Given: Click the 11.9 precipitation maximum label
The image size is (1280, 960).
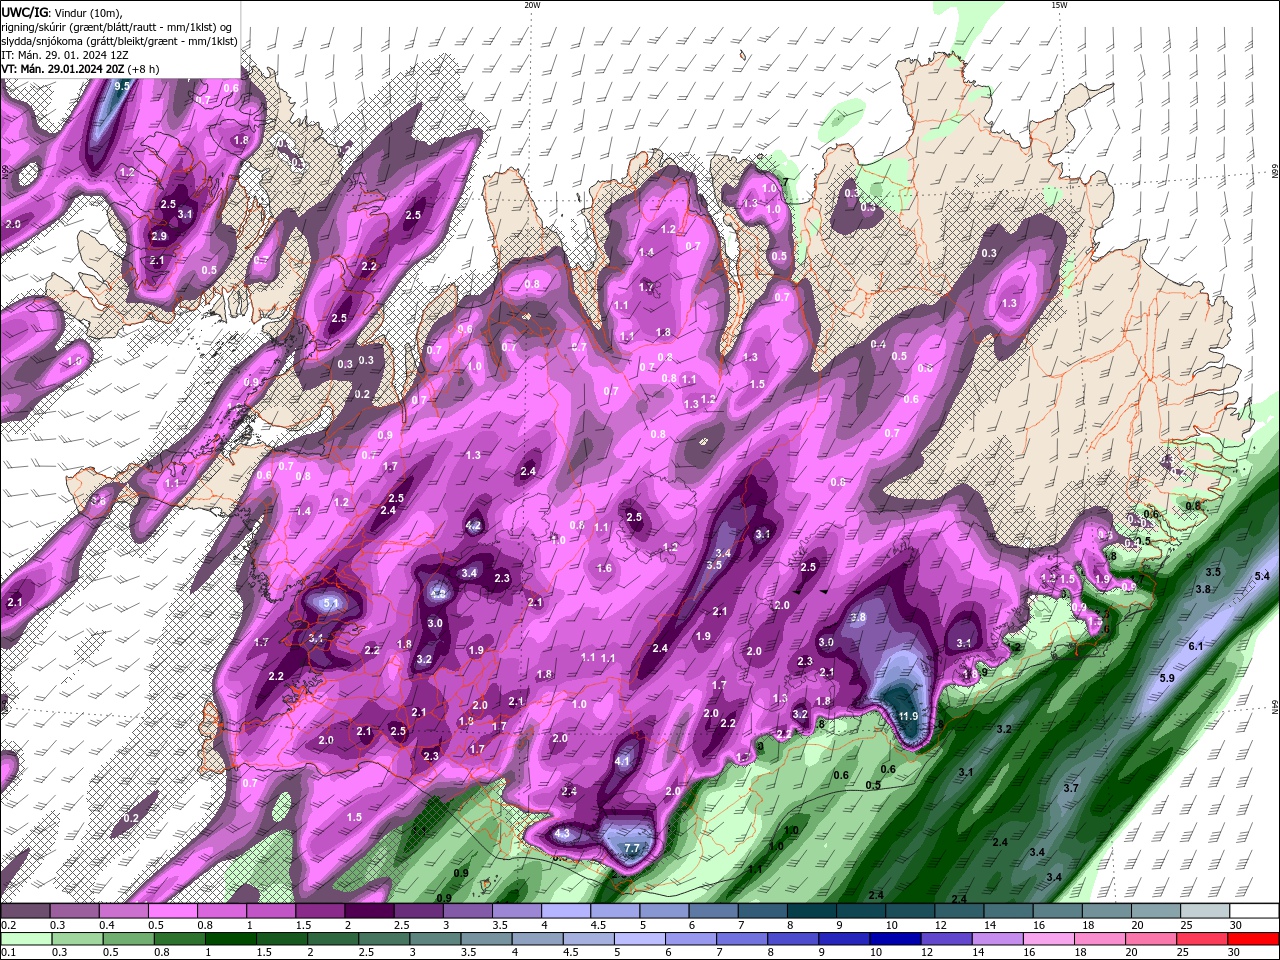Looking at the screenshot, I should tap(908, 716).
